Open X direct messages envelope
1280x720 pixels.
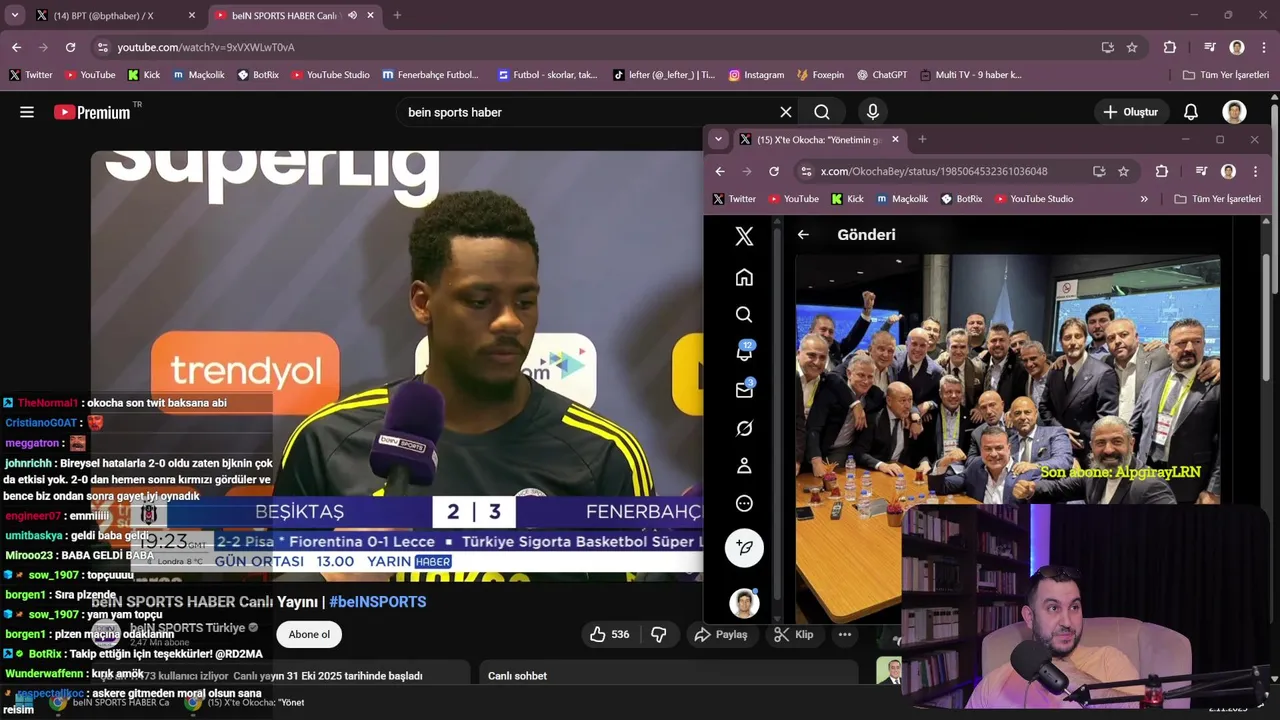pos(744,390)
